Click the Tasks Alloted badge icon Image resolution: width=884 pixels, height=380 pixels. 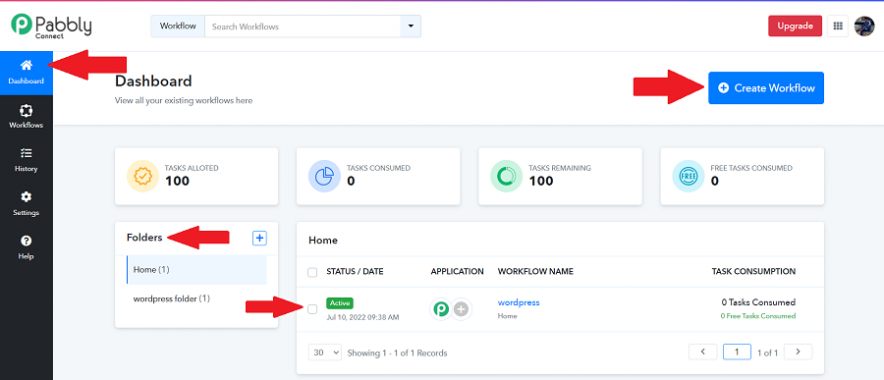click(x=143, y=176)
